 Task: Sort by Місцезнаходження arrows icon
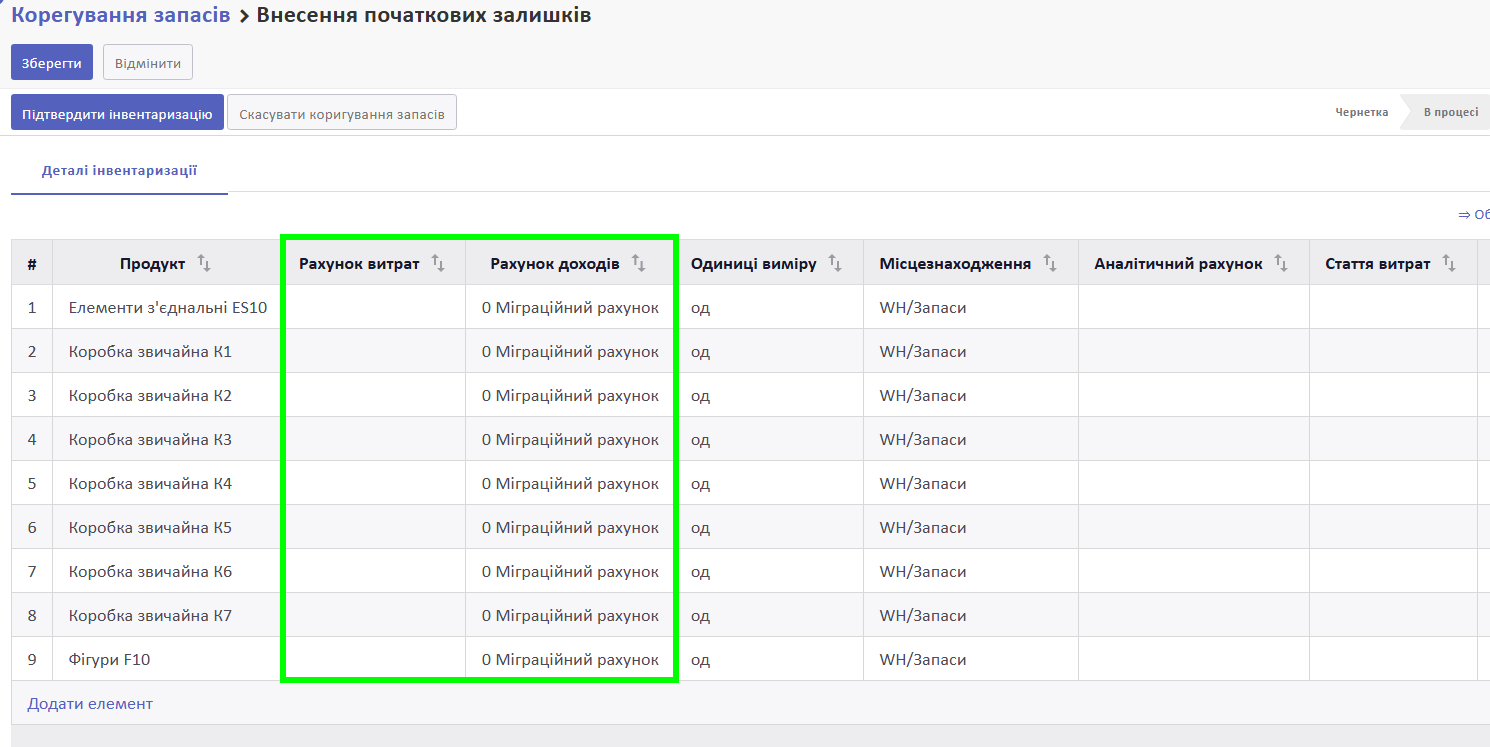coord(1050,263)
